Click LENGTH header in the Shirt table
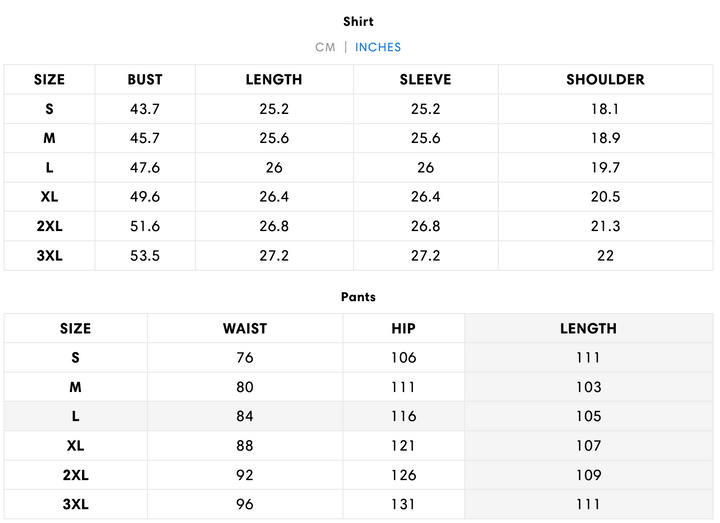 click(274, 80)
